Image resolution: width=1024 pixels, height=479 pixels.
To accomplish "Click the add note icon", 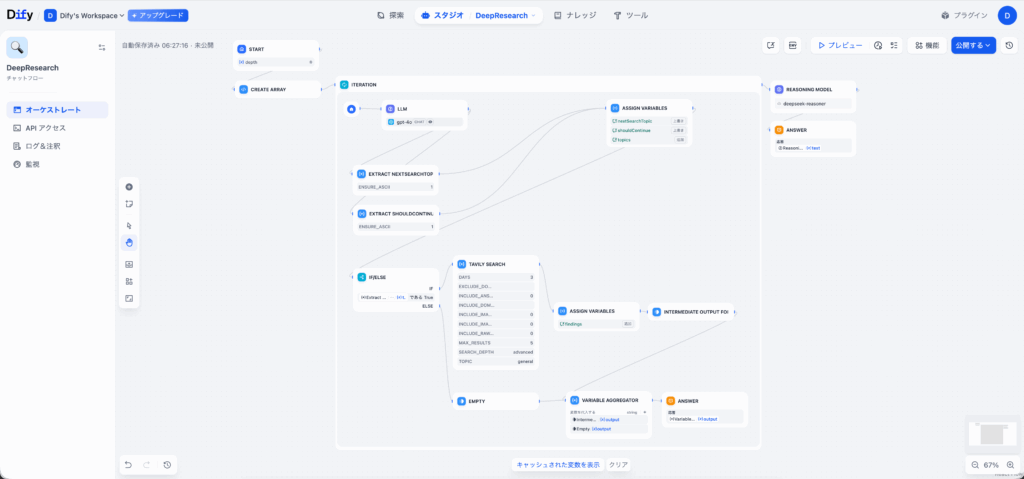I will click(129, 204).
